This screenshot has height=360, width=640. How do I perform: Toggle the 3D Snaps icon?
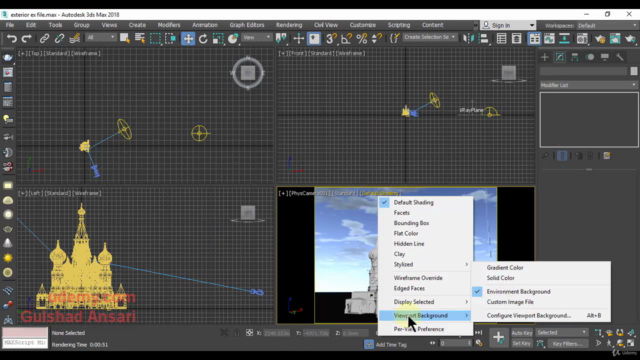click(x=331, y=38)
